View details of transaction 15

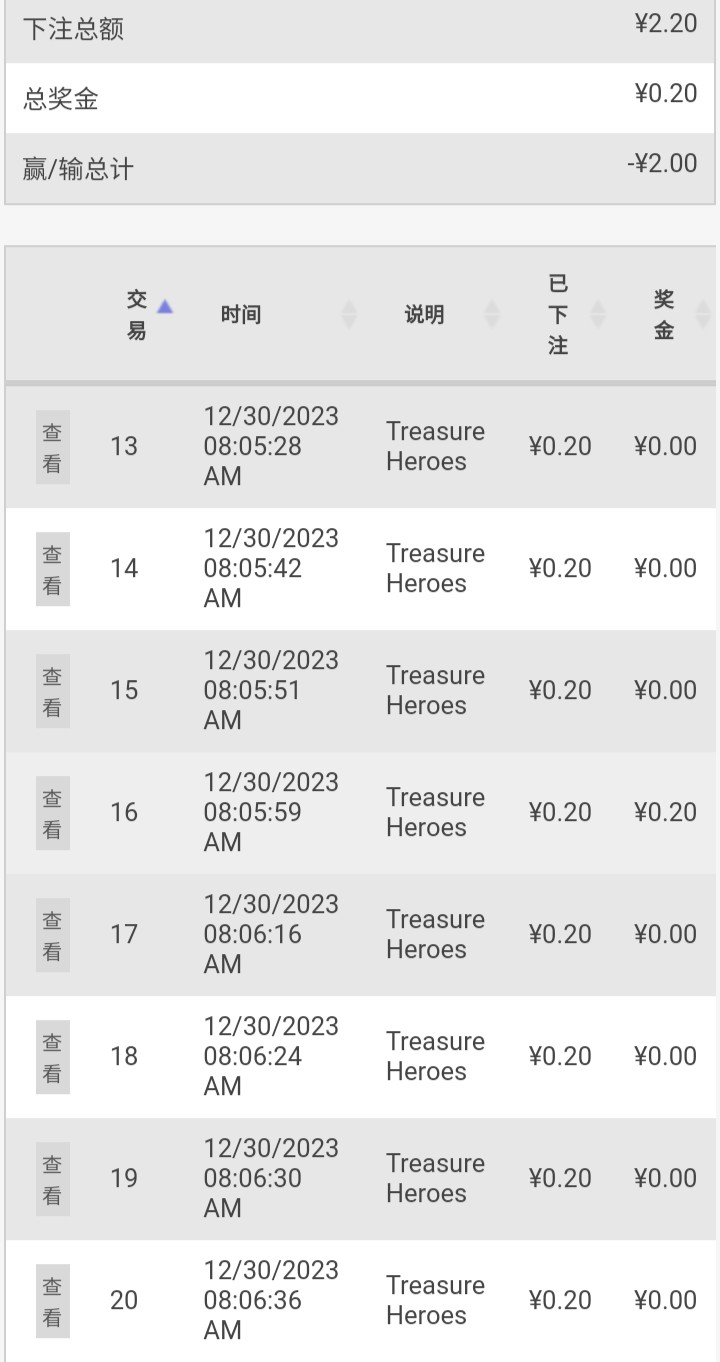click(x=53, y=691)
